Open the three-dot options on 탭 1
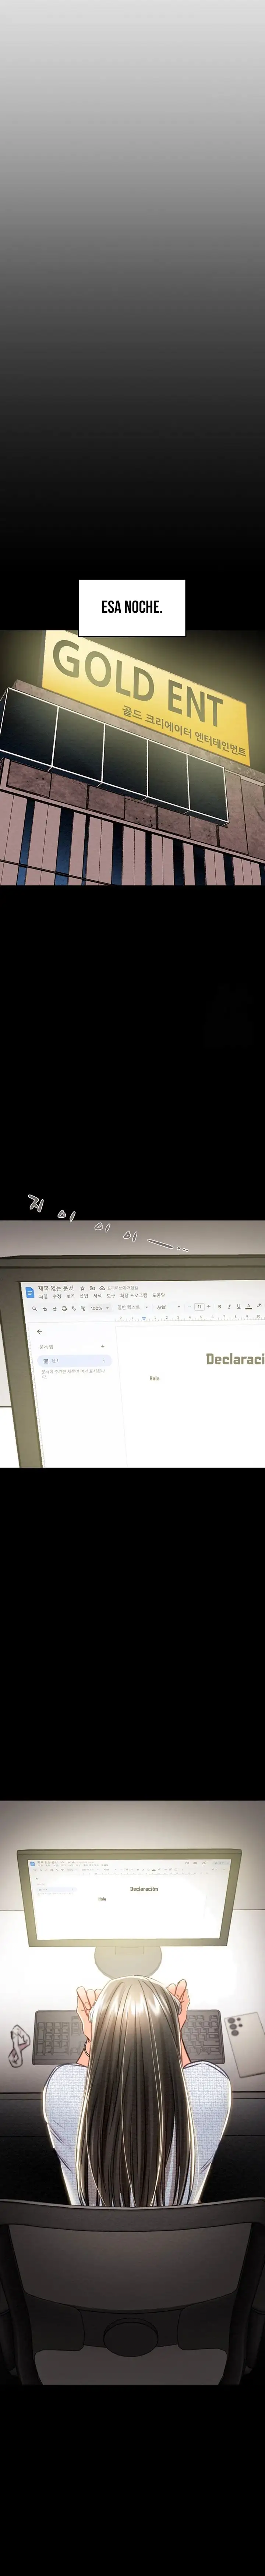 tap(104, 1361)
